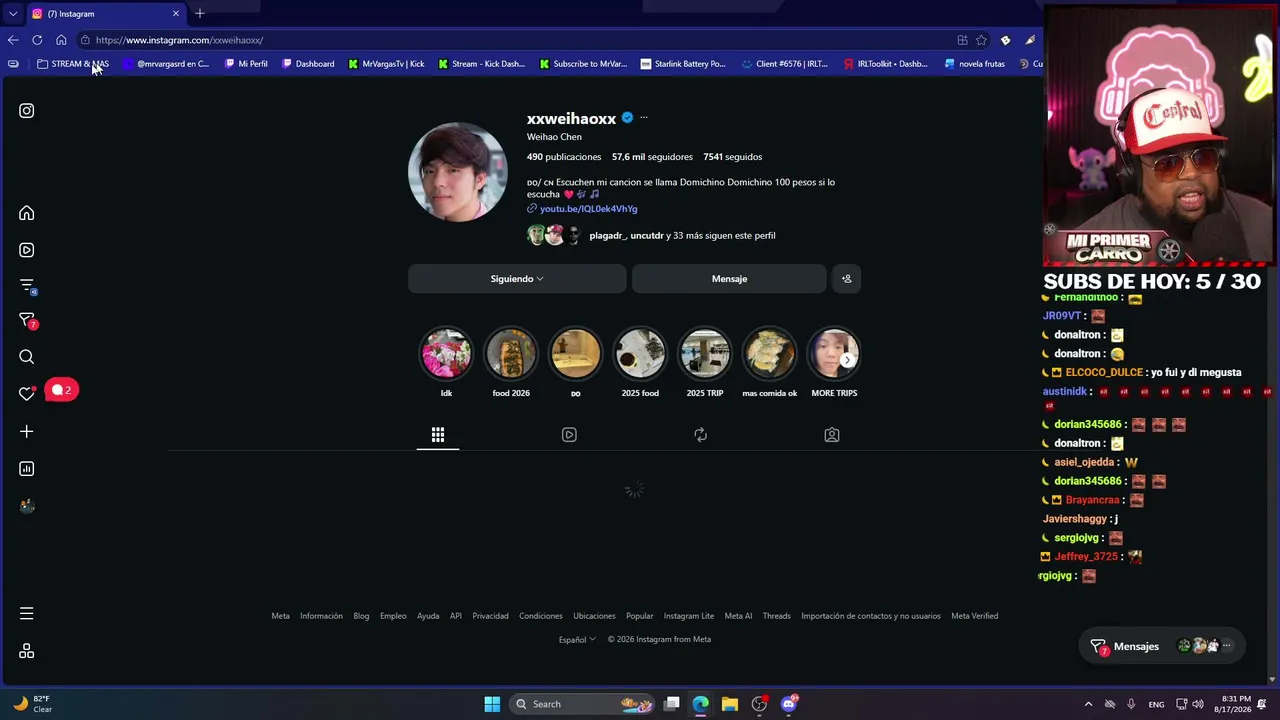Open the Windows Start menu
Image resolution: width=1280 pixels, height=720 pixels.
click(x=492, y=704)
